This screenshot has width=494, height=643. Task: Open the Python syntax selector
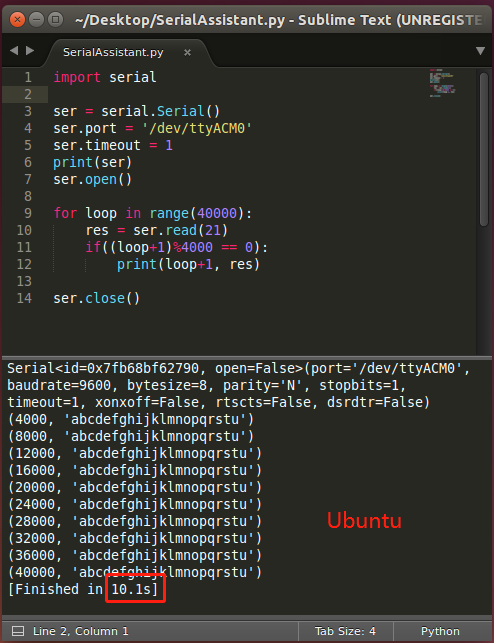point(440,631)
